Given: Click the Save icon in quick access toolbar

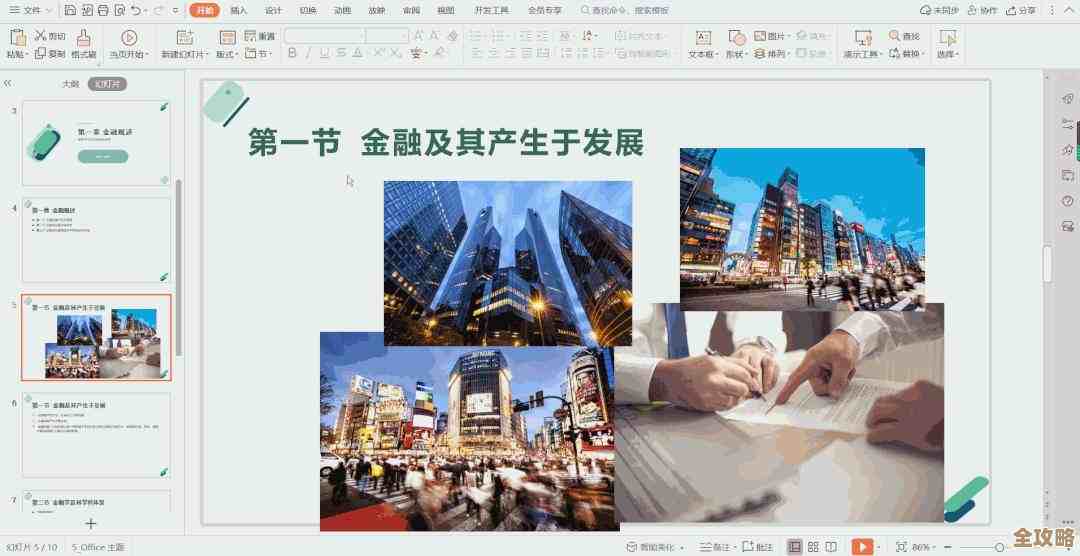Looking at the screenshot, I should point(70,10).
